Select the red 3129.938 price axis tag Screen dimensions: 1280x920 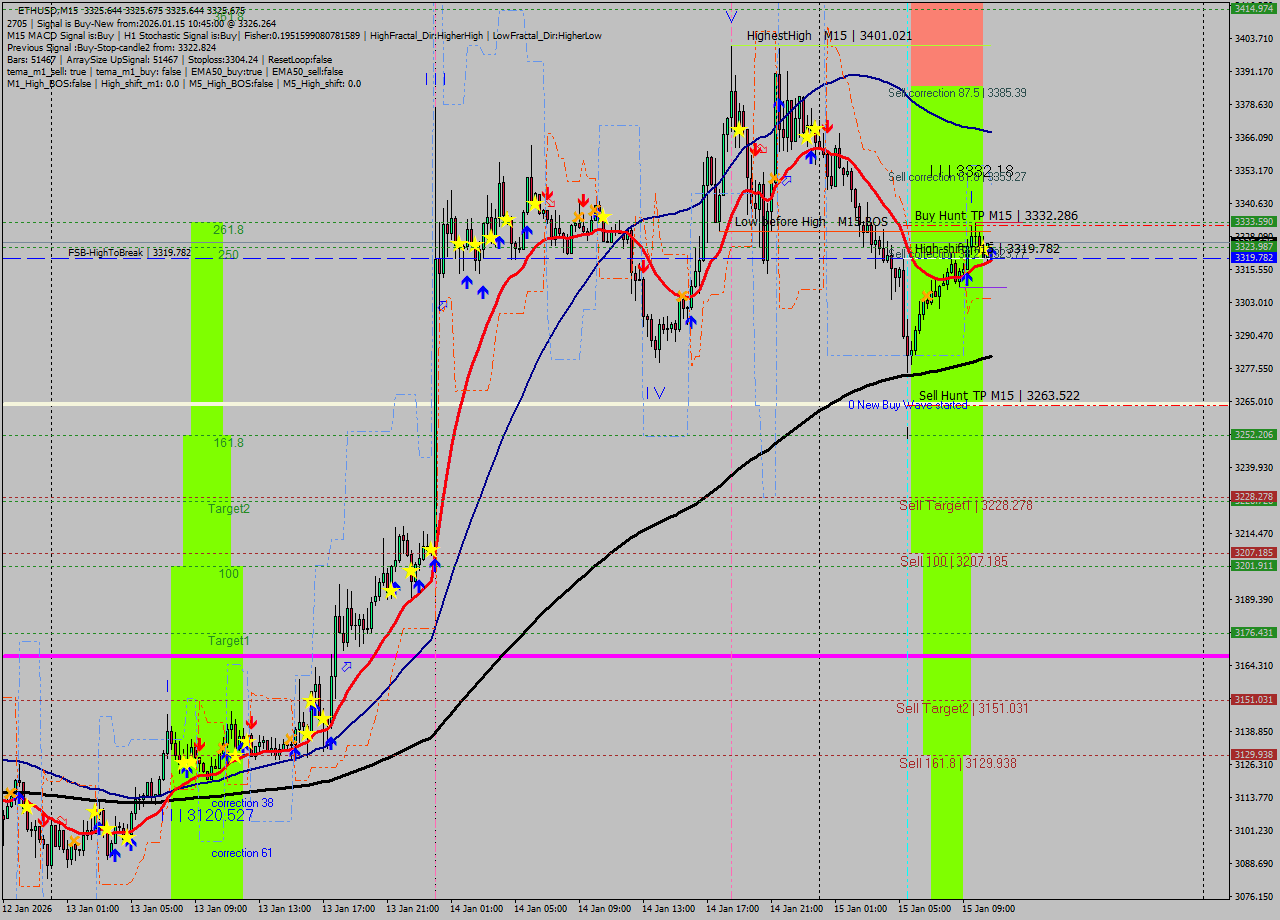[1253, 755]
